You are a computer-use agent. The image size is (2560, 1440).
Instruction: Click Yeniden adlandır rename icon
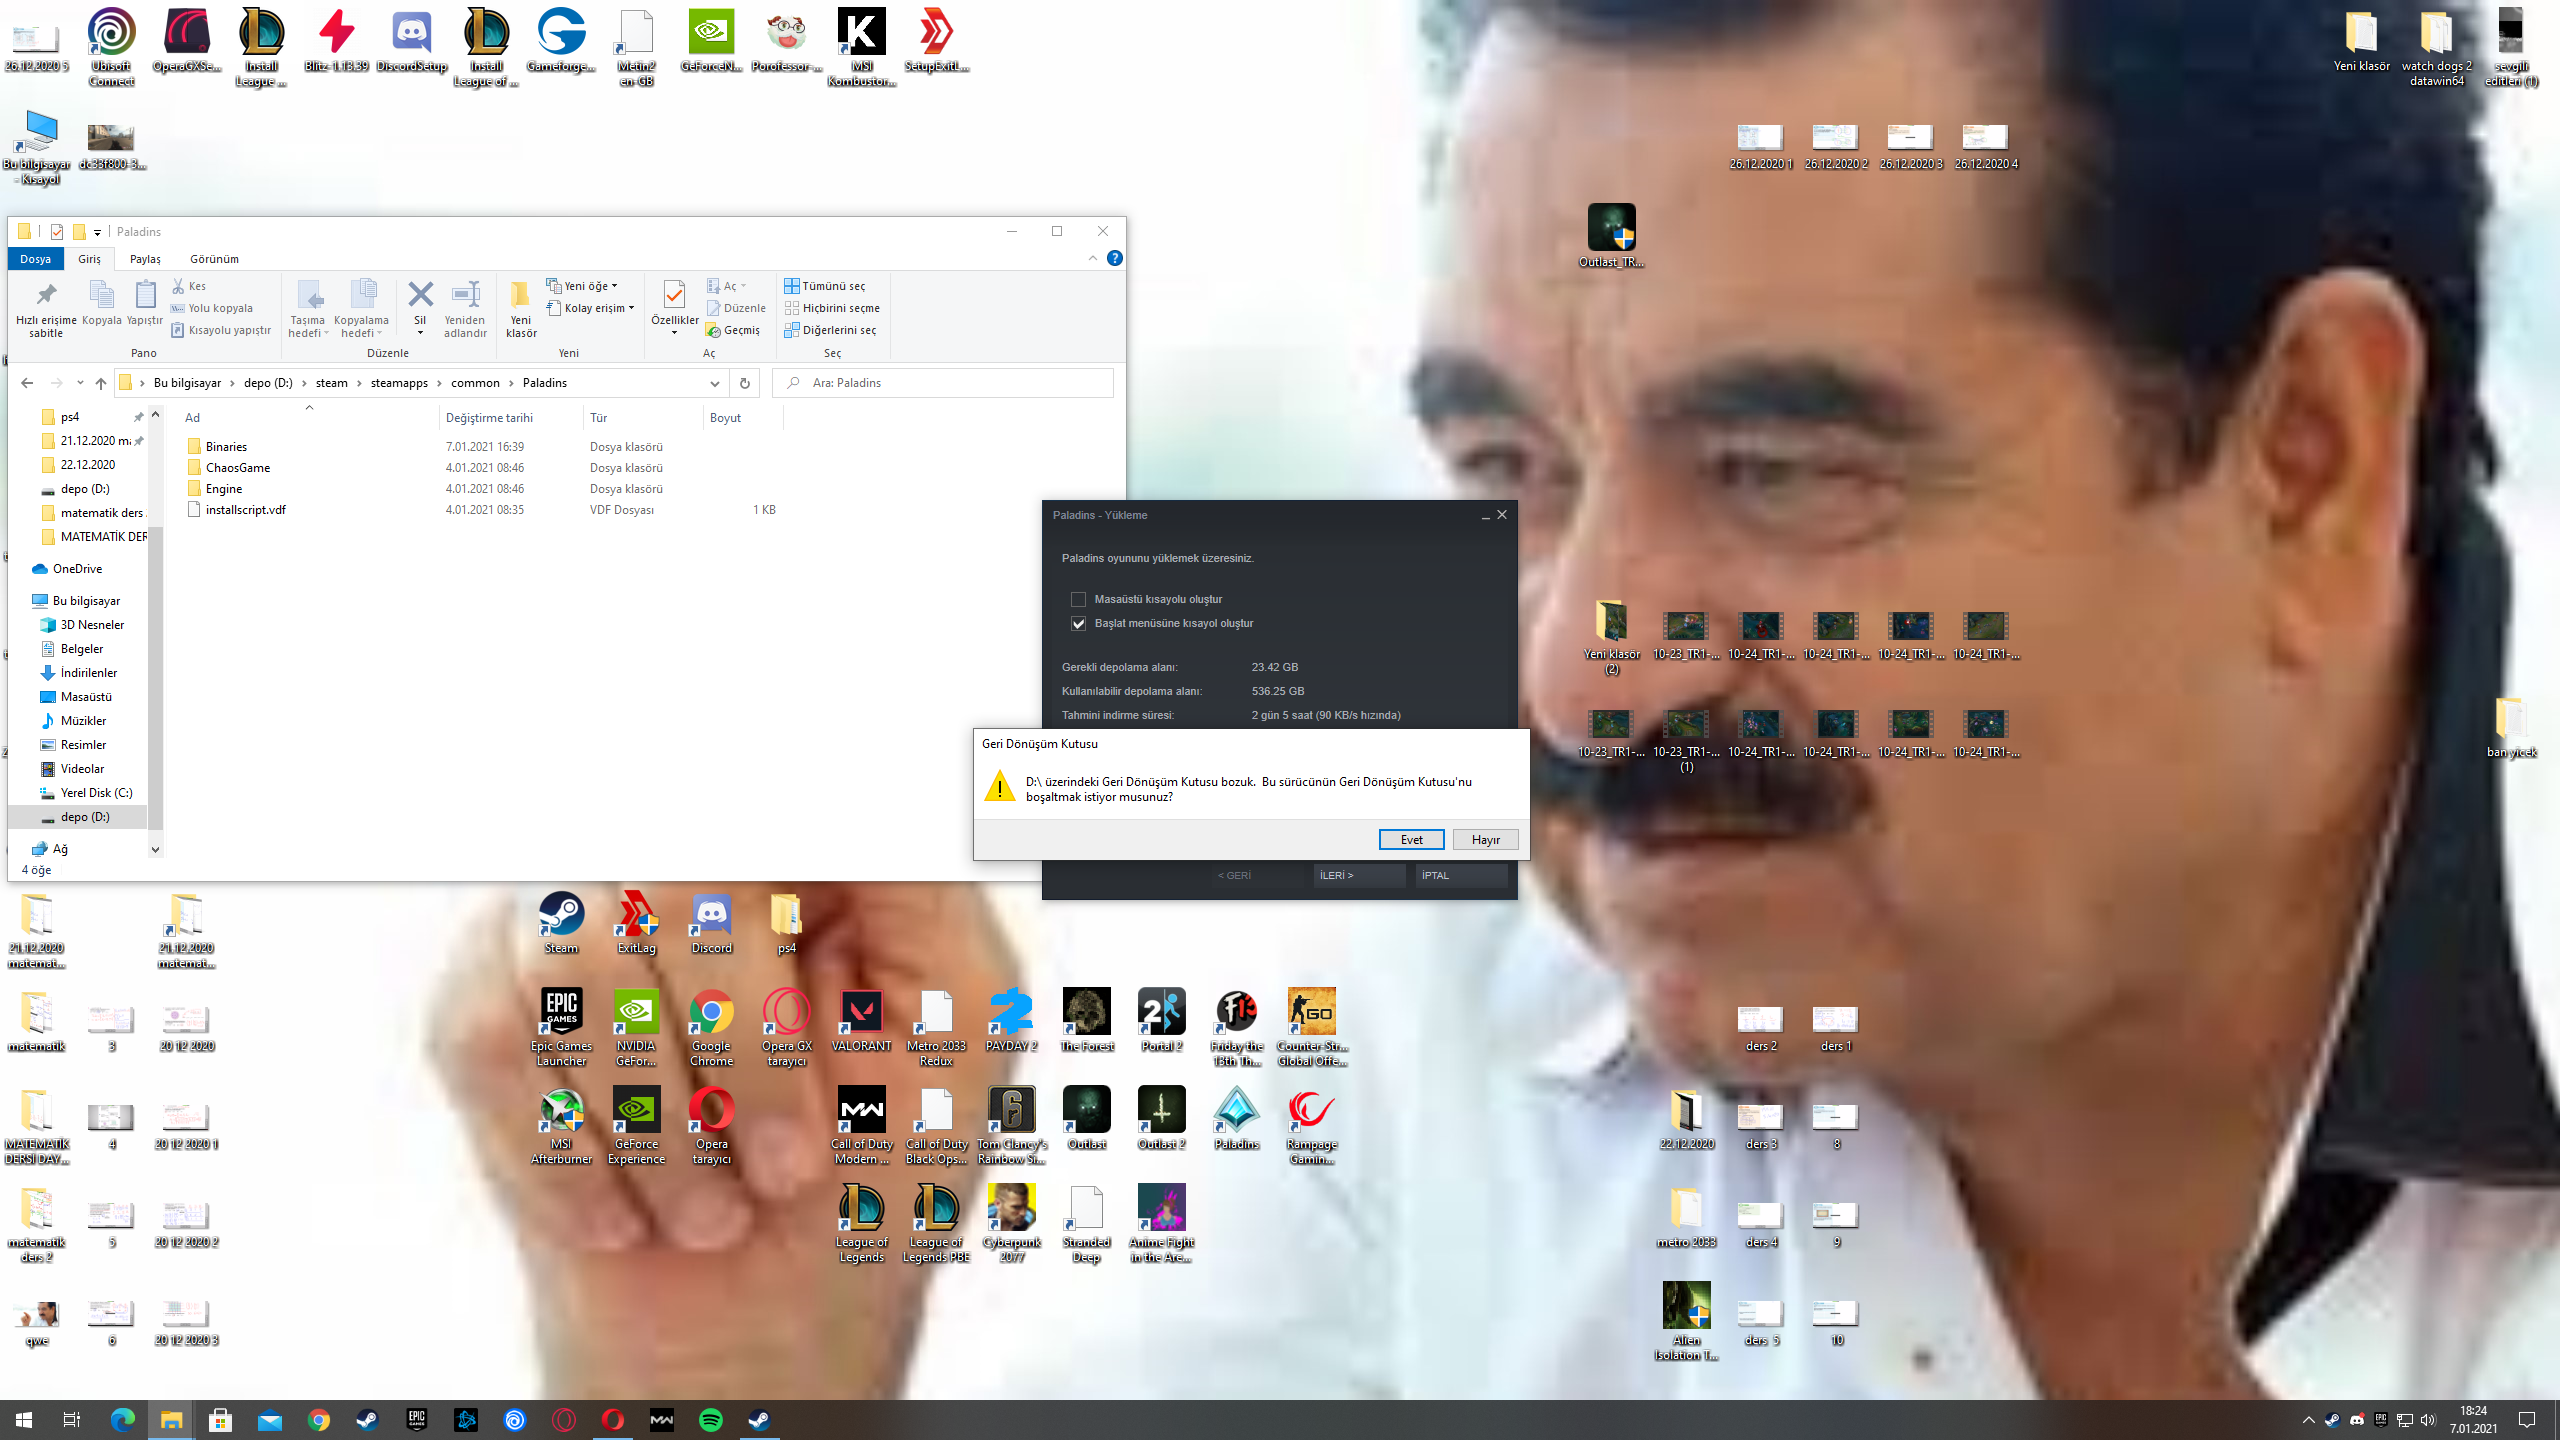(465, 308)
